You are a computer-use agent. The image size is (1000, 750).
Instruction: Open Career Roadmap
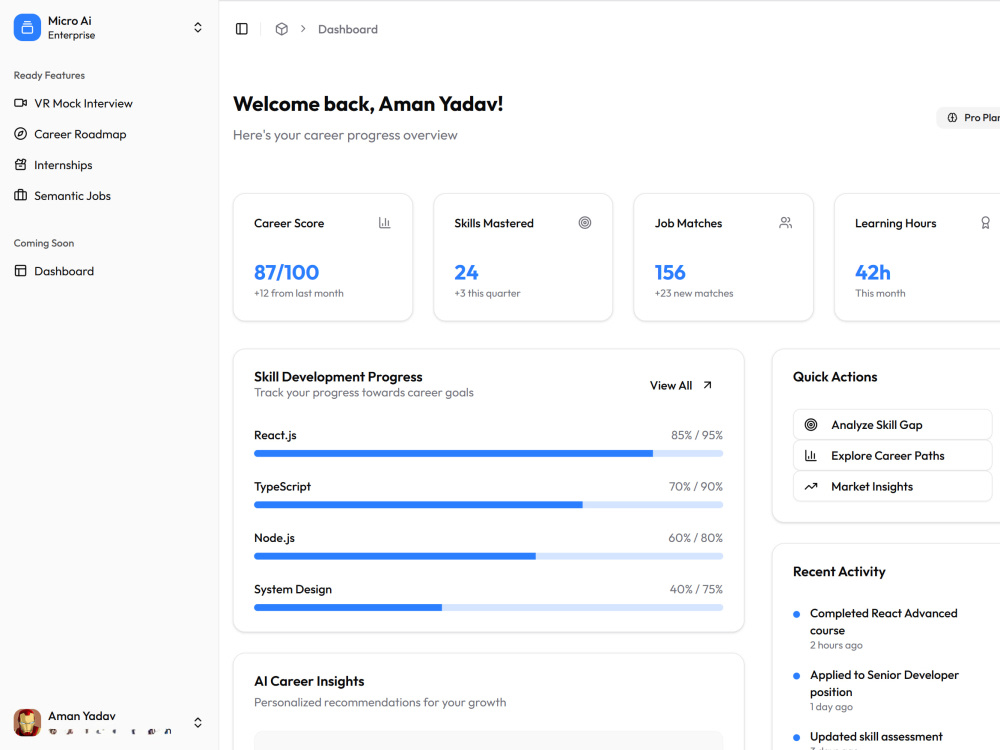point(80,134)
